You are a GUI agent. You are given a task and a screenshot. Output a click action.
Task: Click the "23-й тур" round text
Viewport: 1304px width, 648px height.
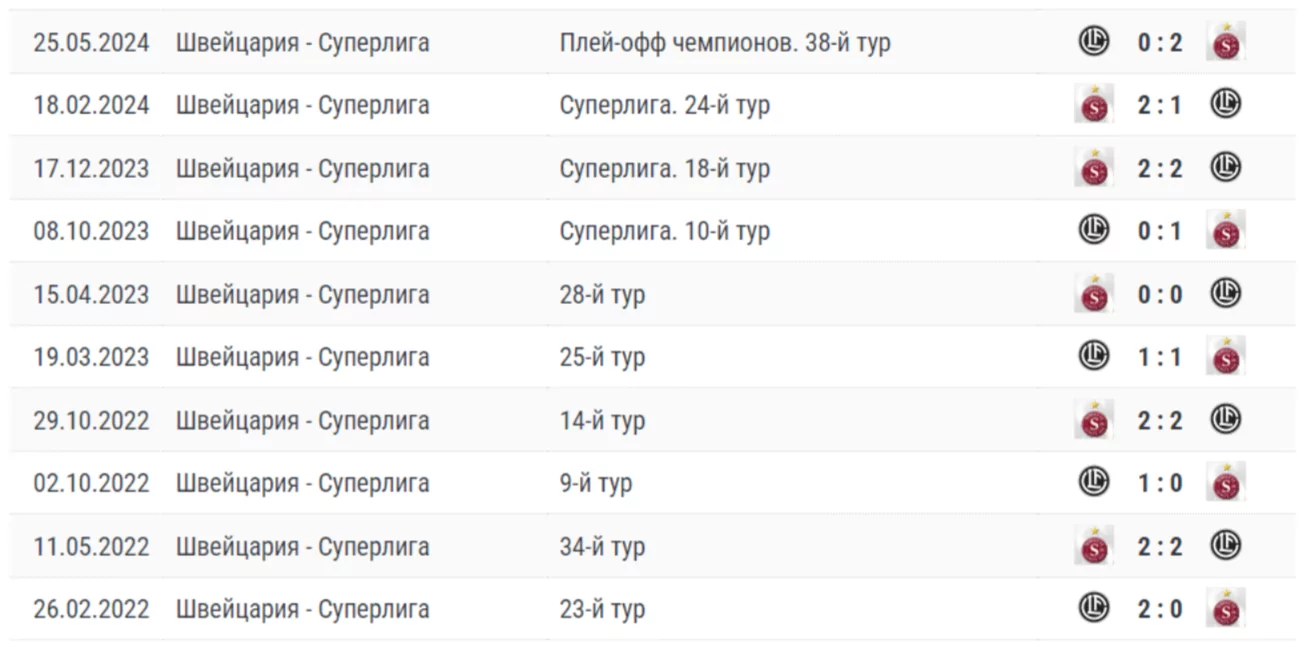[x=602, y=609]
